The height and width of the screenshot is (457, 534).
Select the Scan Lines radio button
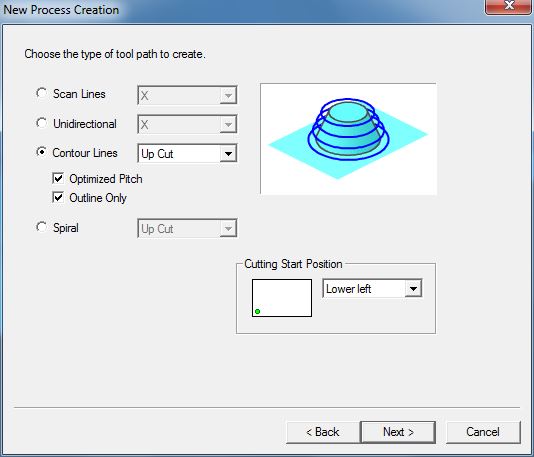click(x=42, y=93)
